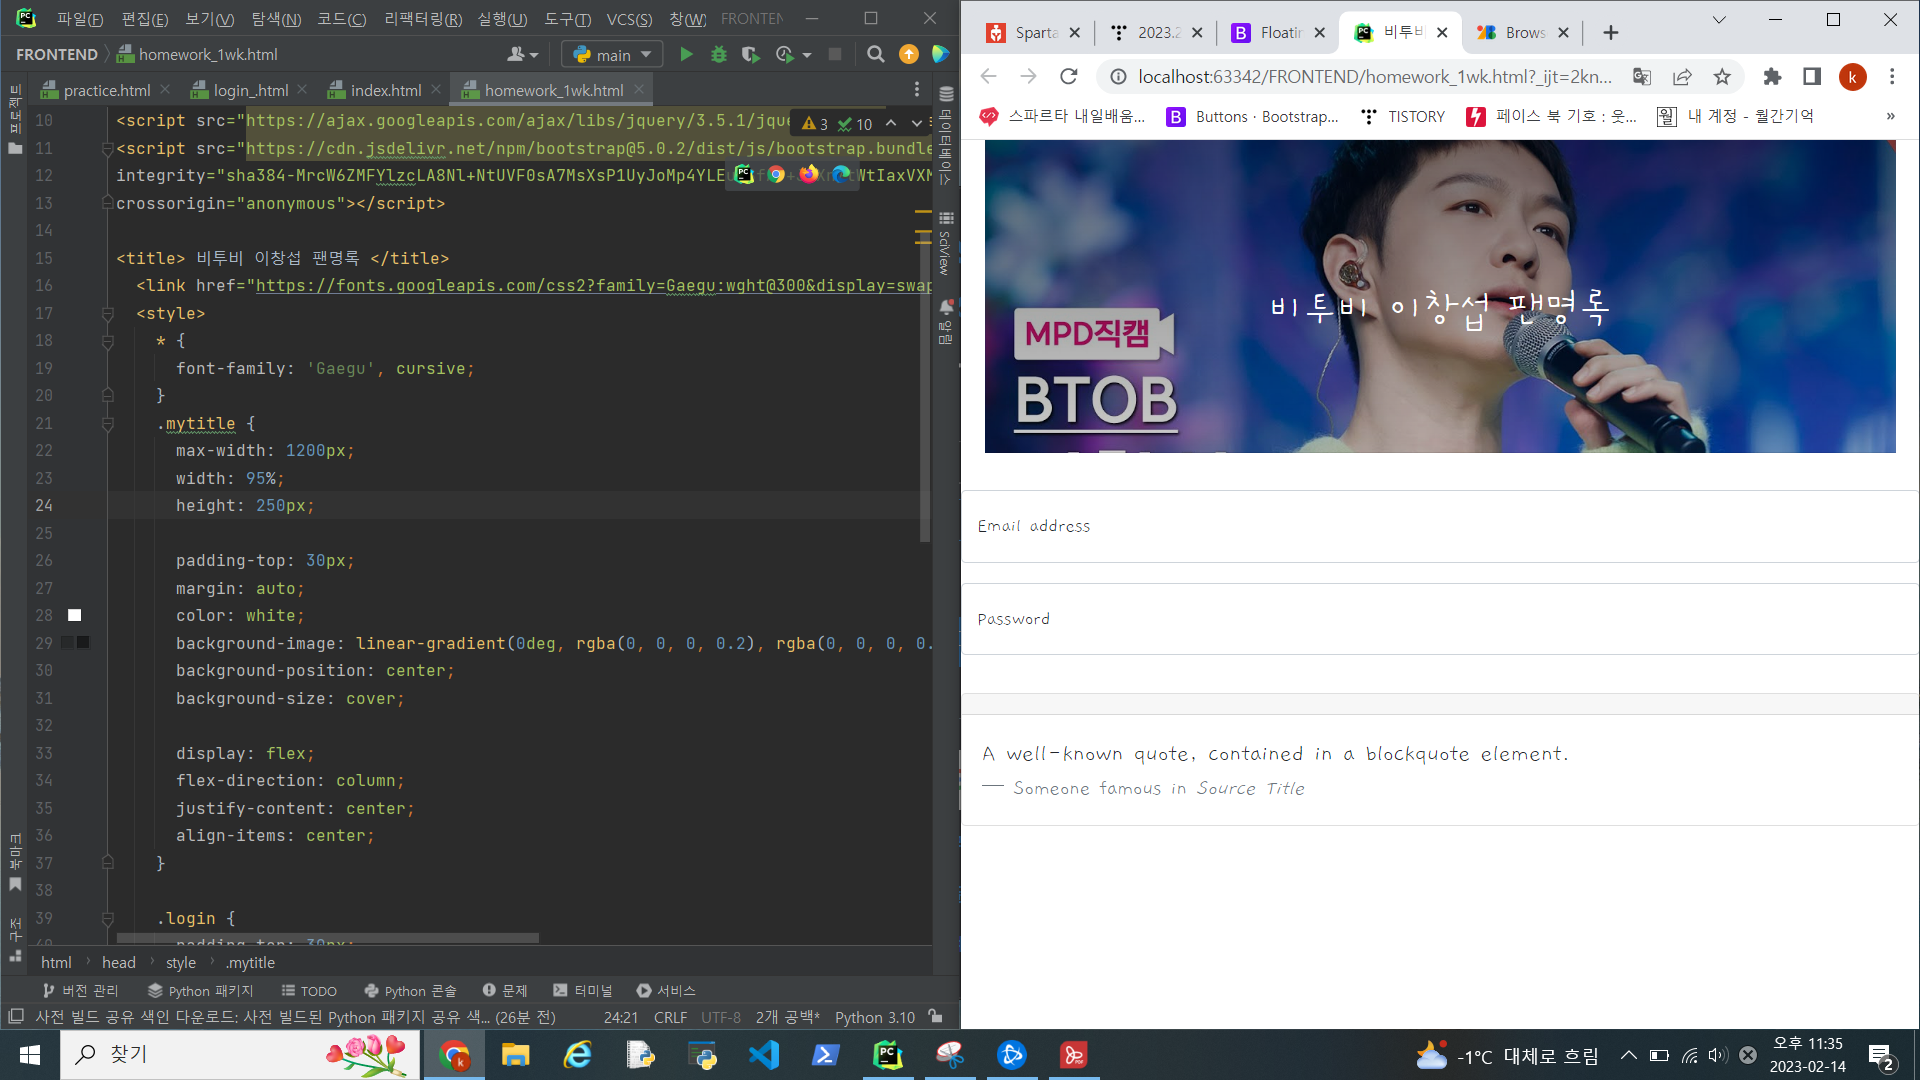Click the orange IDE update arrow icon

[909, 54]
